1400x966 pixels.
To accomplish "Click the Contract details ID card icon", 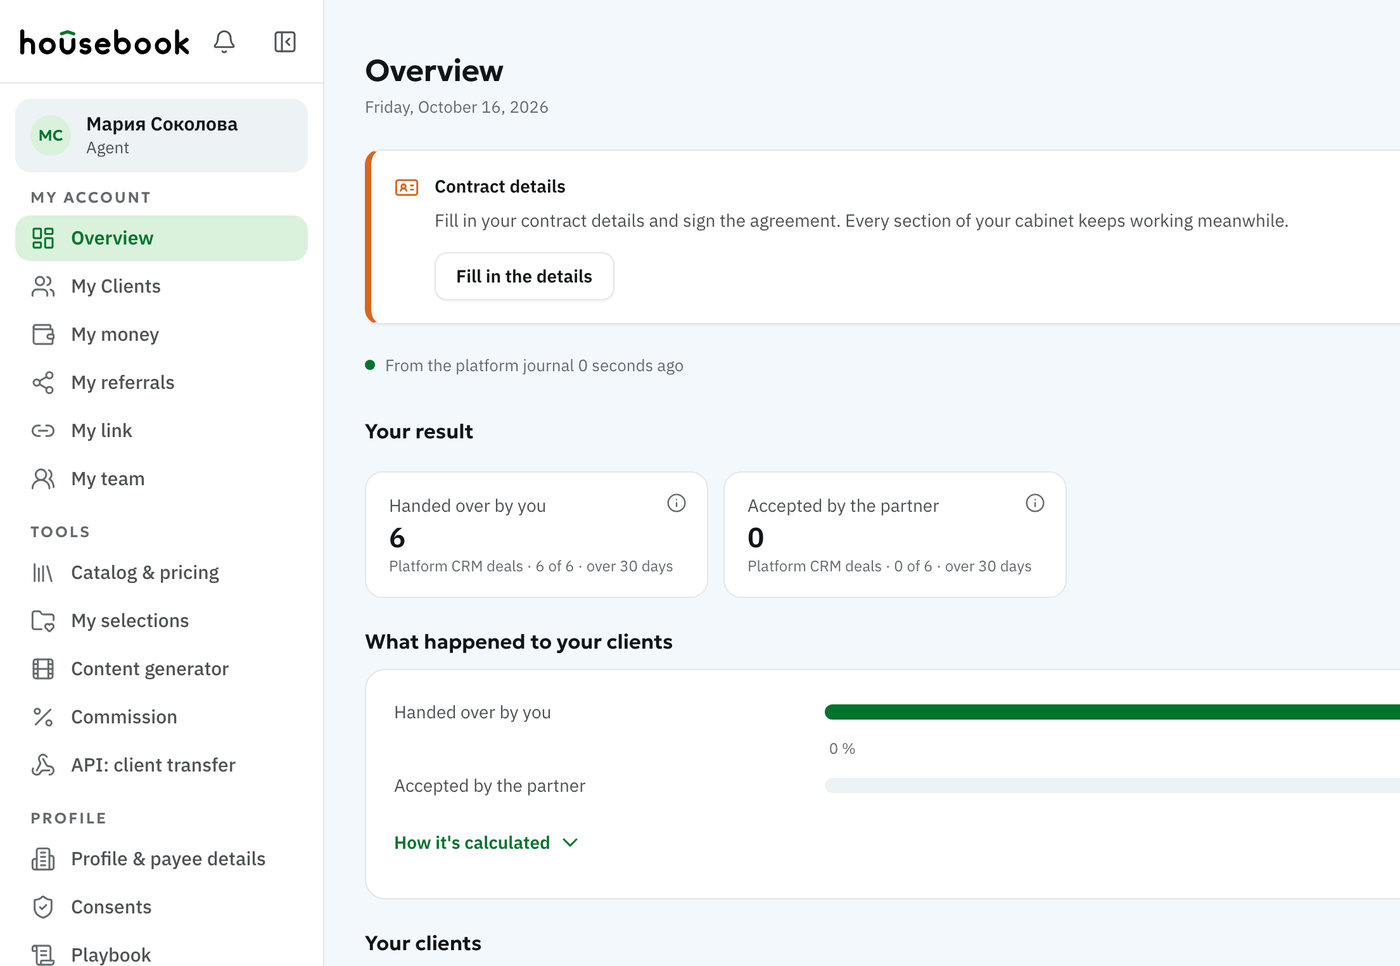I will (x=407, y=187).
